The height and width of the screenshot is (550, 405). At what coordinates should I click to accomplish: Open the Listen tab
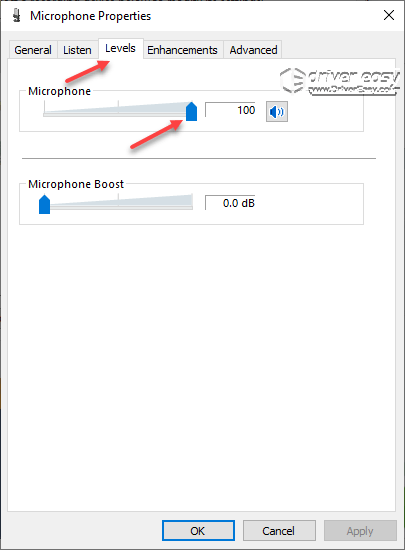click(77, 50)
